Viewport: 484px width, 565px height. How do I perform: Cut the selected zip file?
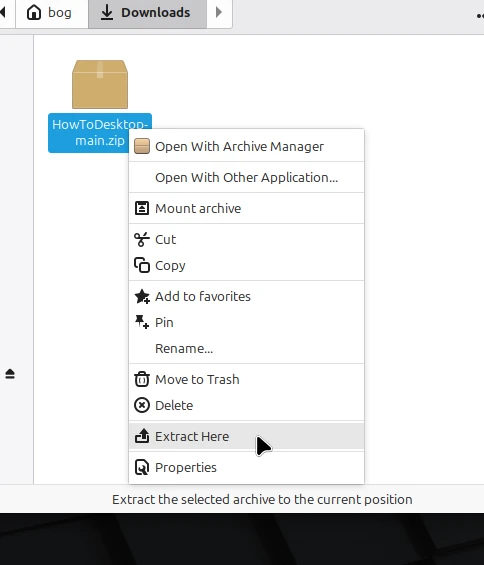click(x=247, y=240)
